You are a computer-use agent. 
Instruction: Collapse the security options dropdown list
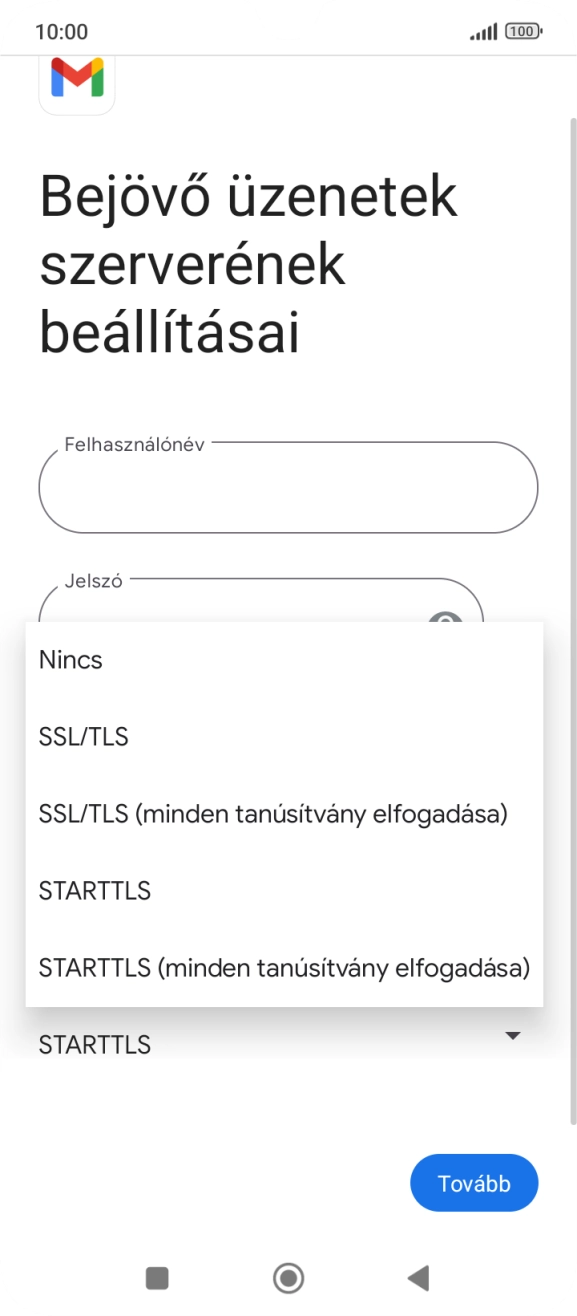pos(511,1036)
